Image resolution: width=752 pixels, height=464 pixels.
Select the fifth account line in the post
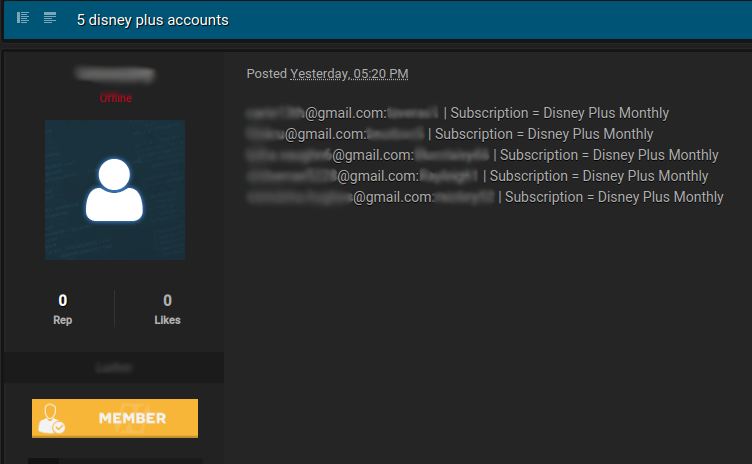[x=485, y=197]
